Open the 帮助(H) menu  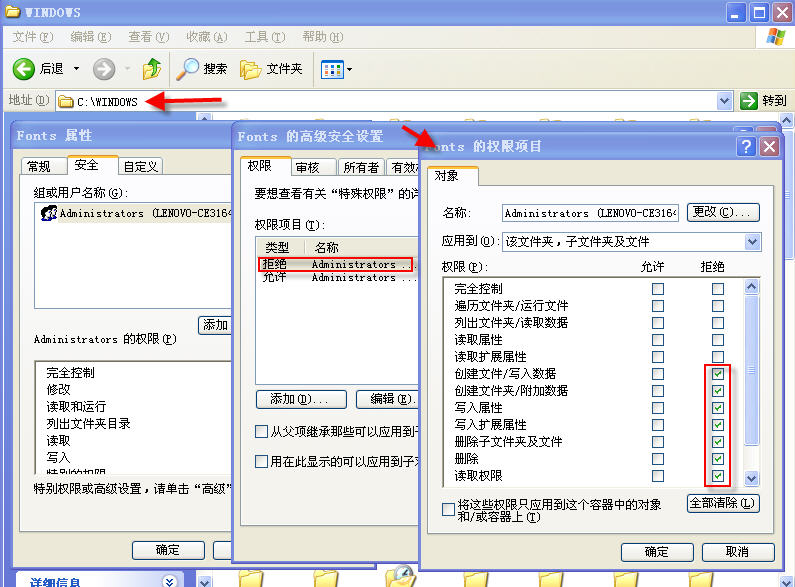click(x=322, y=37)
